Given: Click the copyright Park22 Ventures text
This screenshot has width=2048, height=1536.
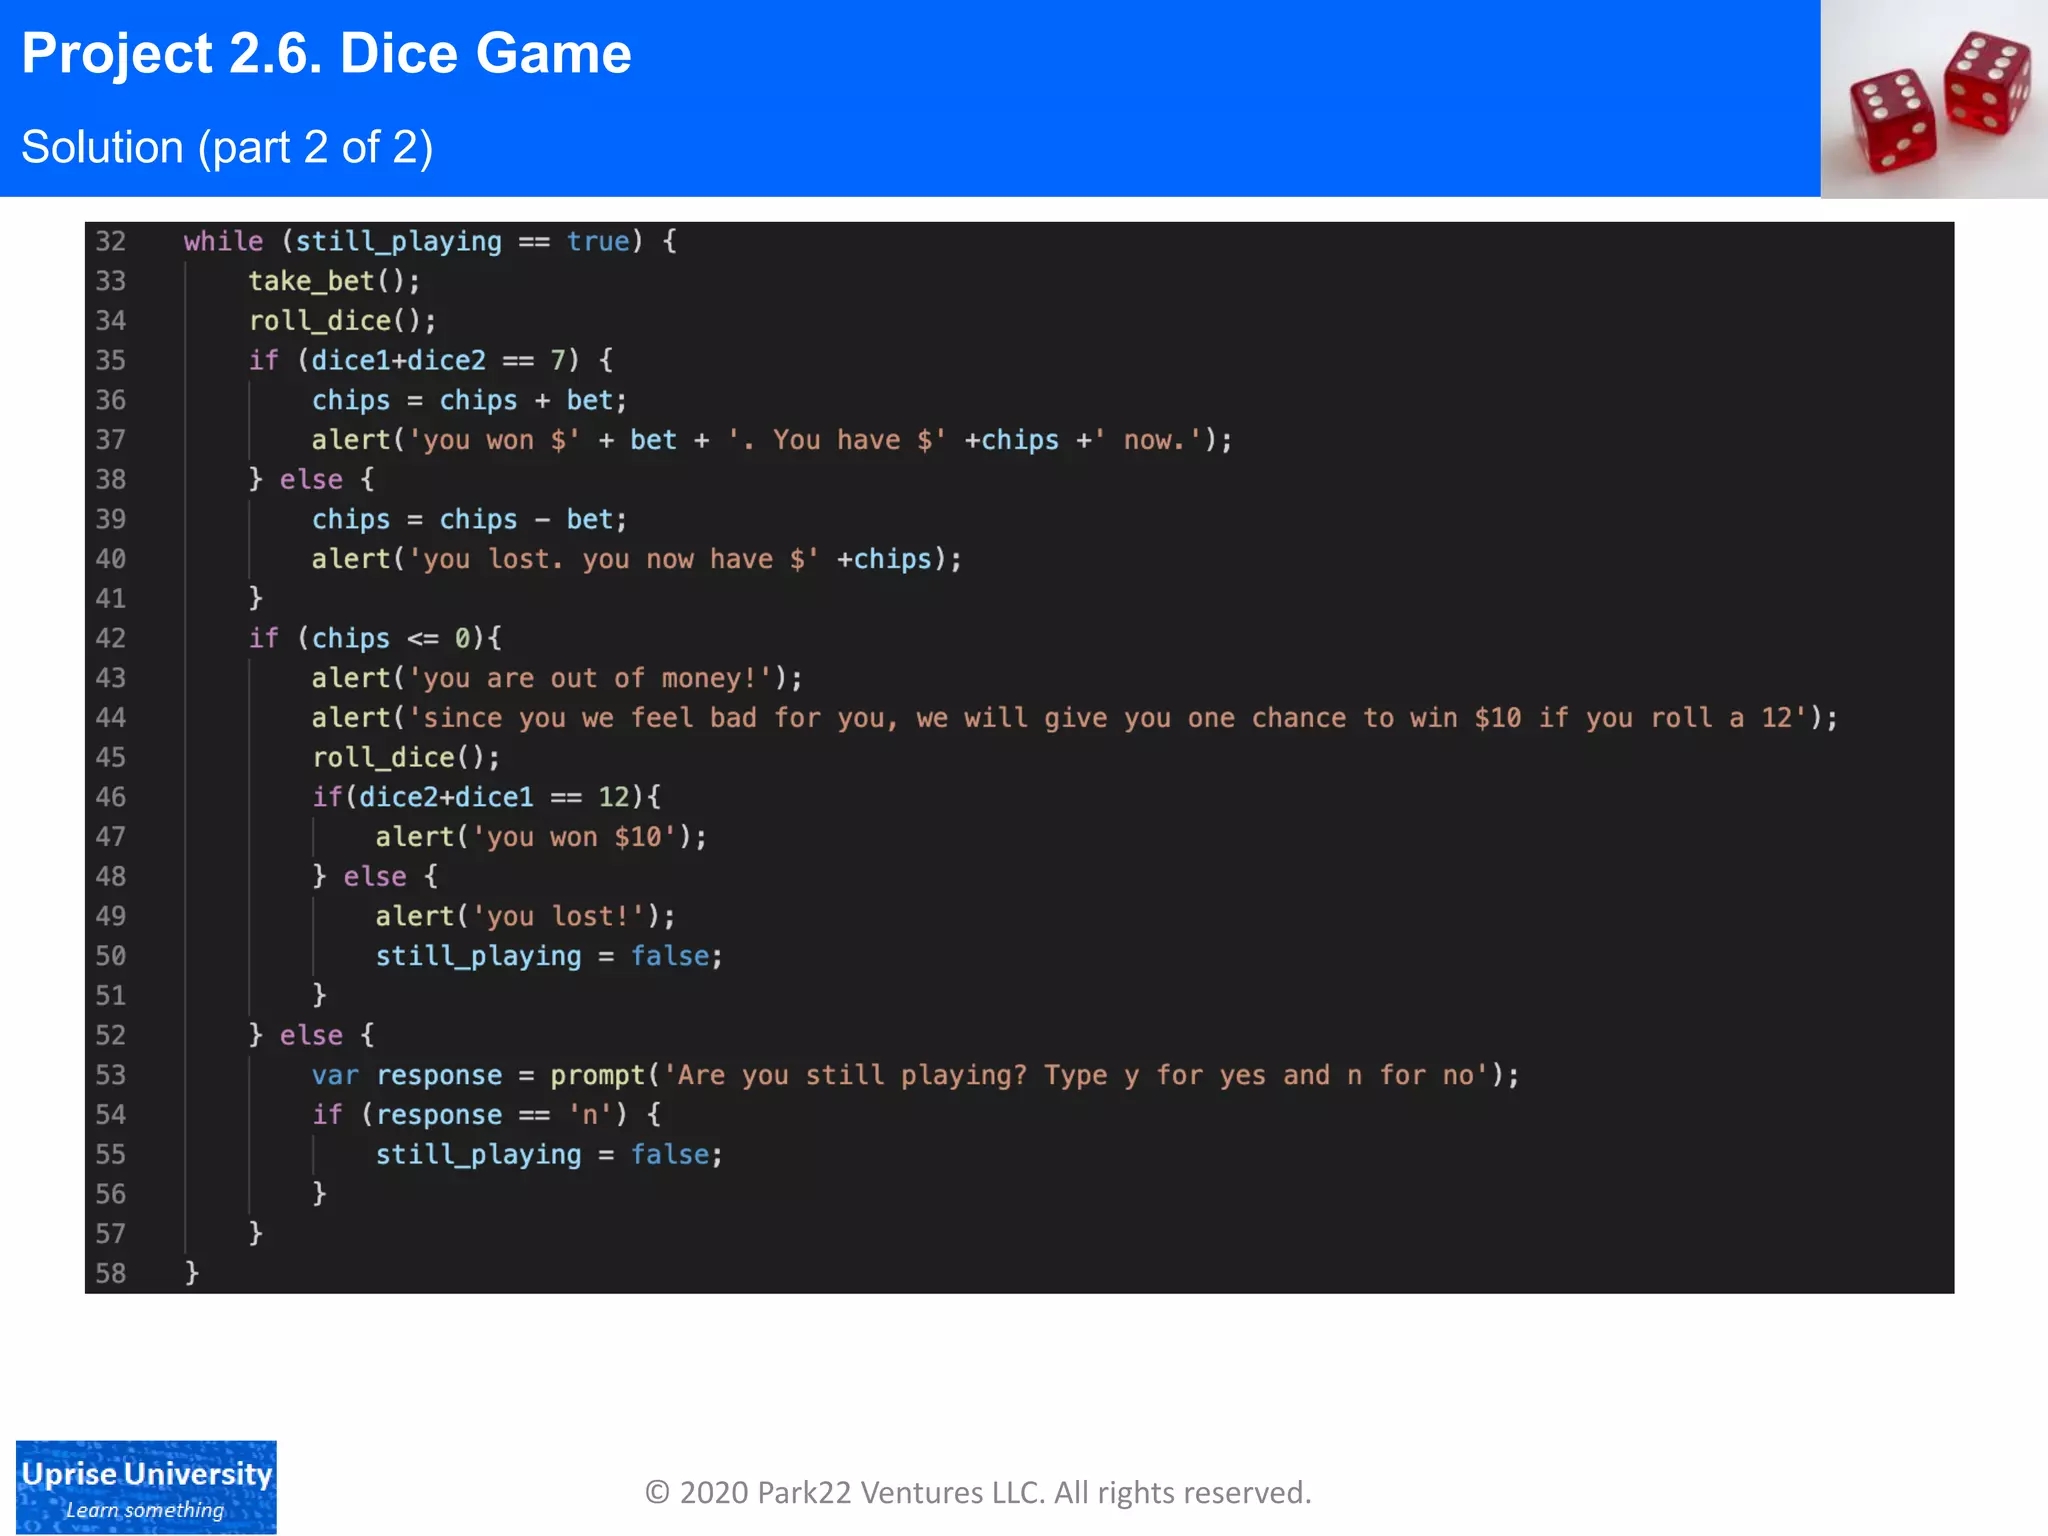Looking at the screenshot, I should [x=977, y=1492].
